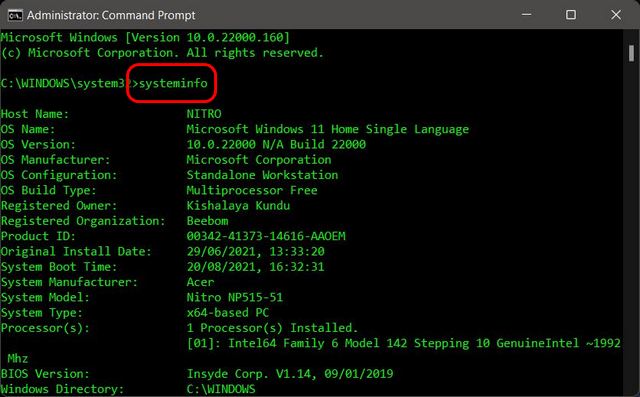640x397 pixels.
Task: Click the 'Administrator: Command Prompt' title text
Action: click(x=111, y=16)
